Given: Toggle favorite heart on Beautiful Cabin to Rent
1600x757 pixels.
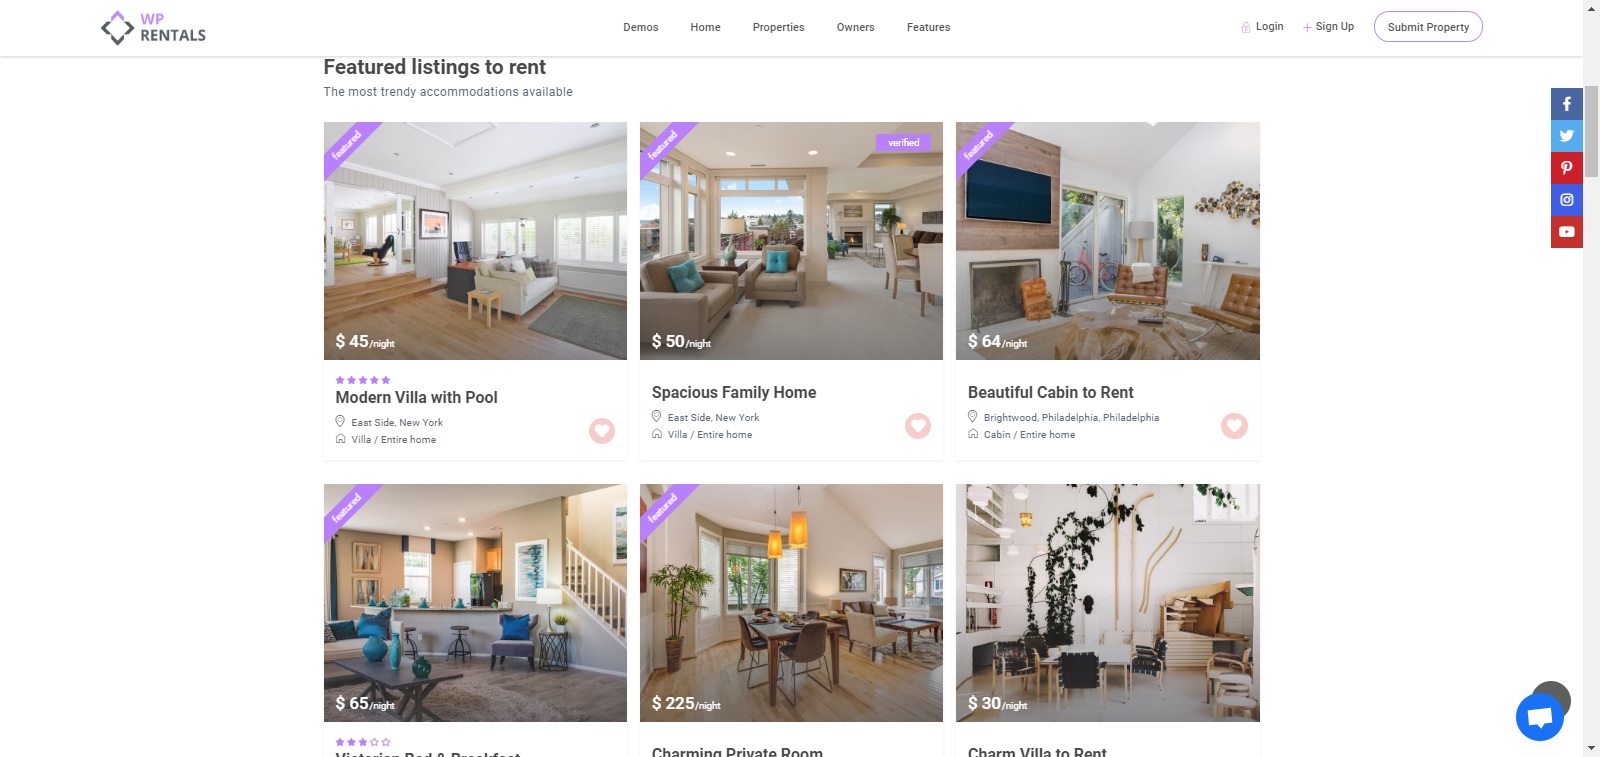Looking at the screenshot, I should pyautogui.click(x=1234, y=426).
